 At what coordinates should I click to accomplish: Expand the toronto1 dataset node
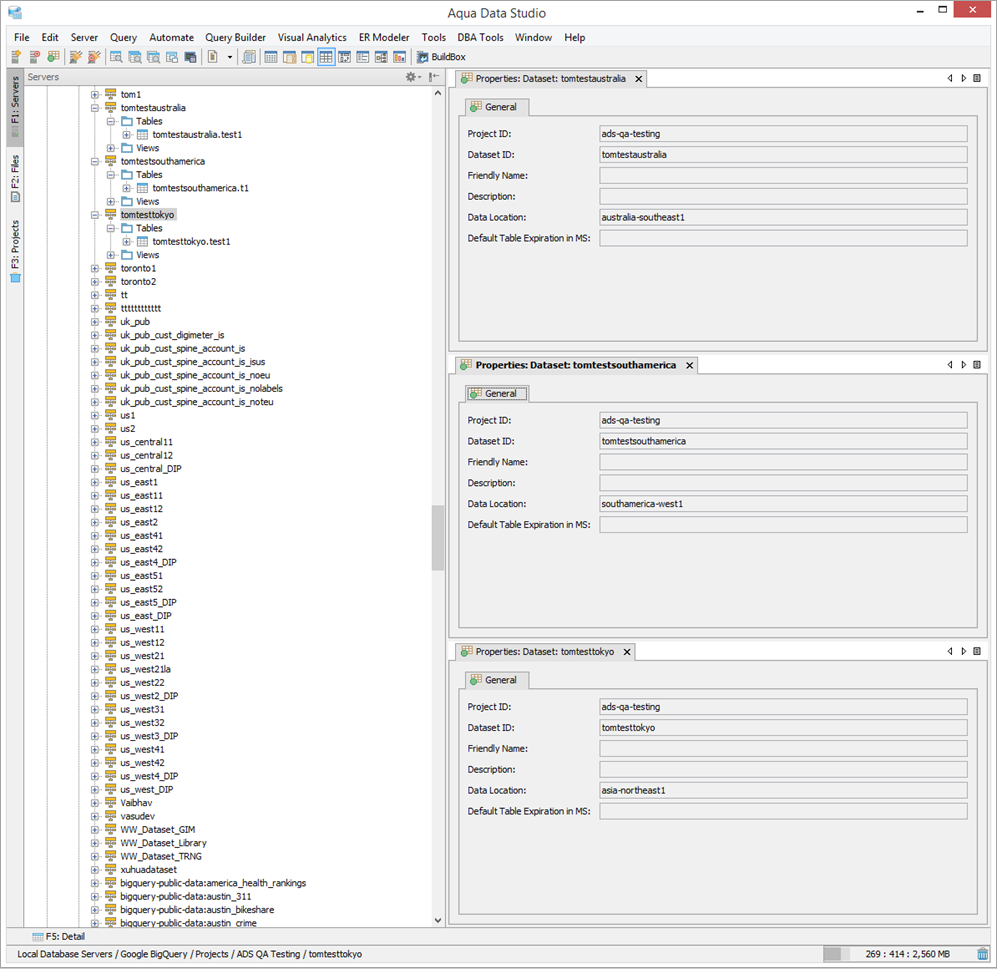click(95, 268)
